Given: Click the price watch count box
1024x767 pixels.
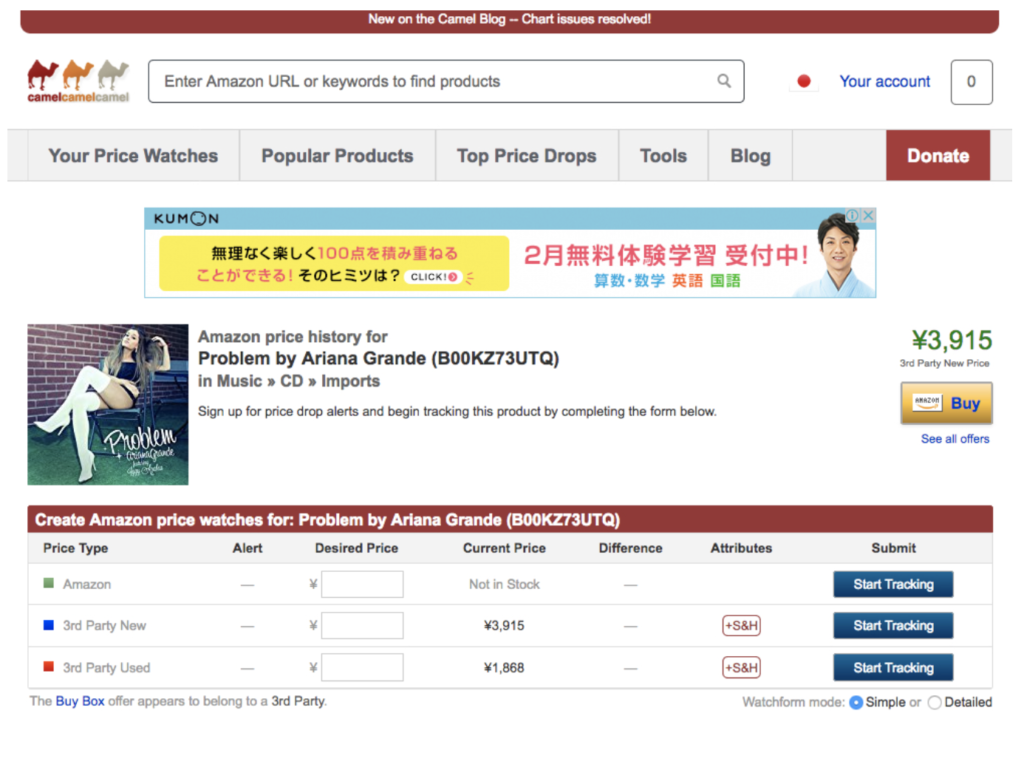Looking at the screenshot, I should (x=971, y=82).
